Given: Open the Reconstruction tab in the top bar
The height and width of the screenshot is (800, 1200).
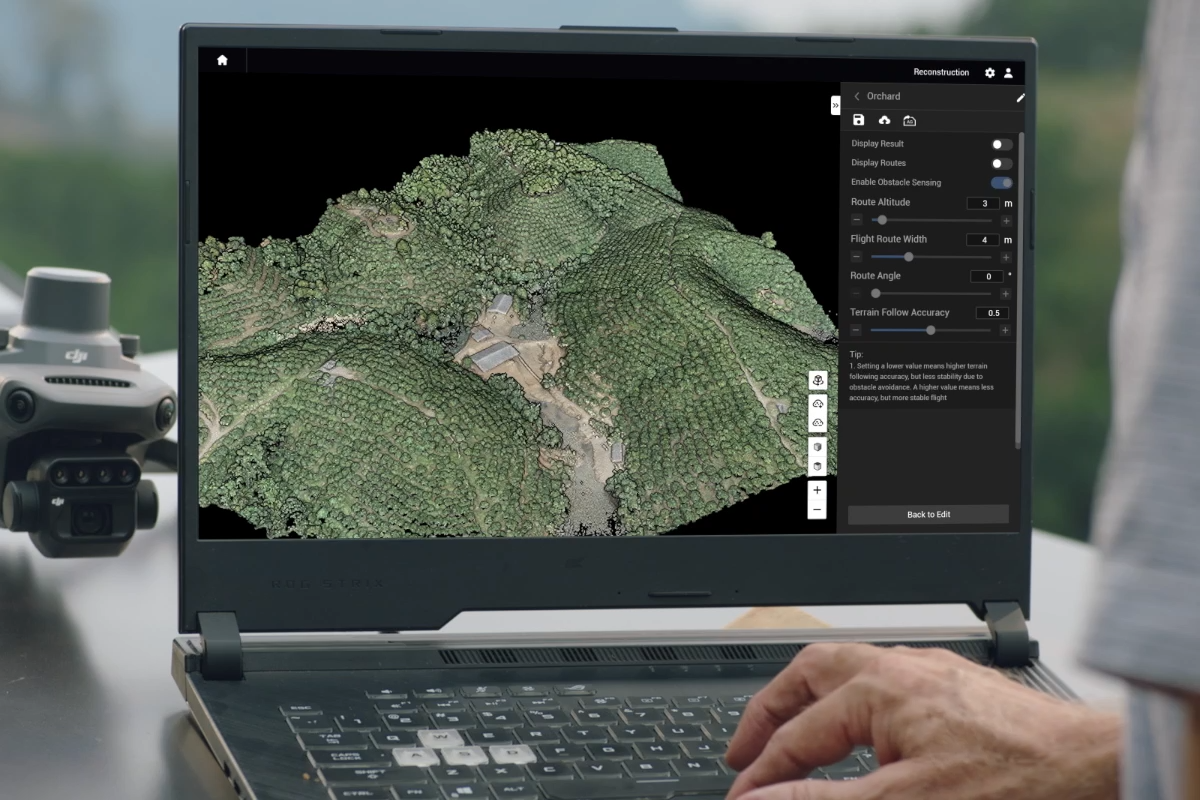Looking at the screenshot, I should 940,73.
